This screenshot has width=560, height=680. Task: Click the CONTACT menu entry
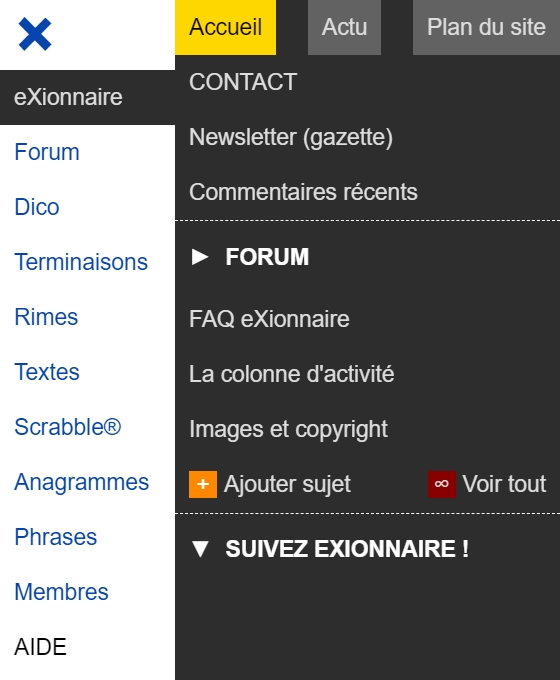(243, 82)
